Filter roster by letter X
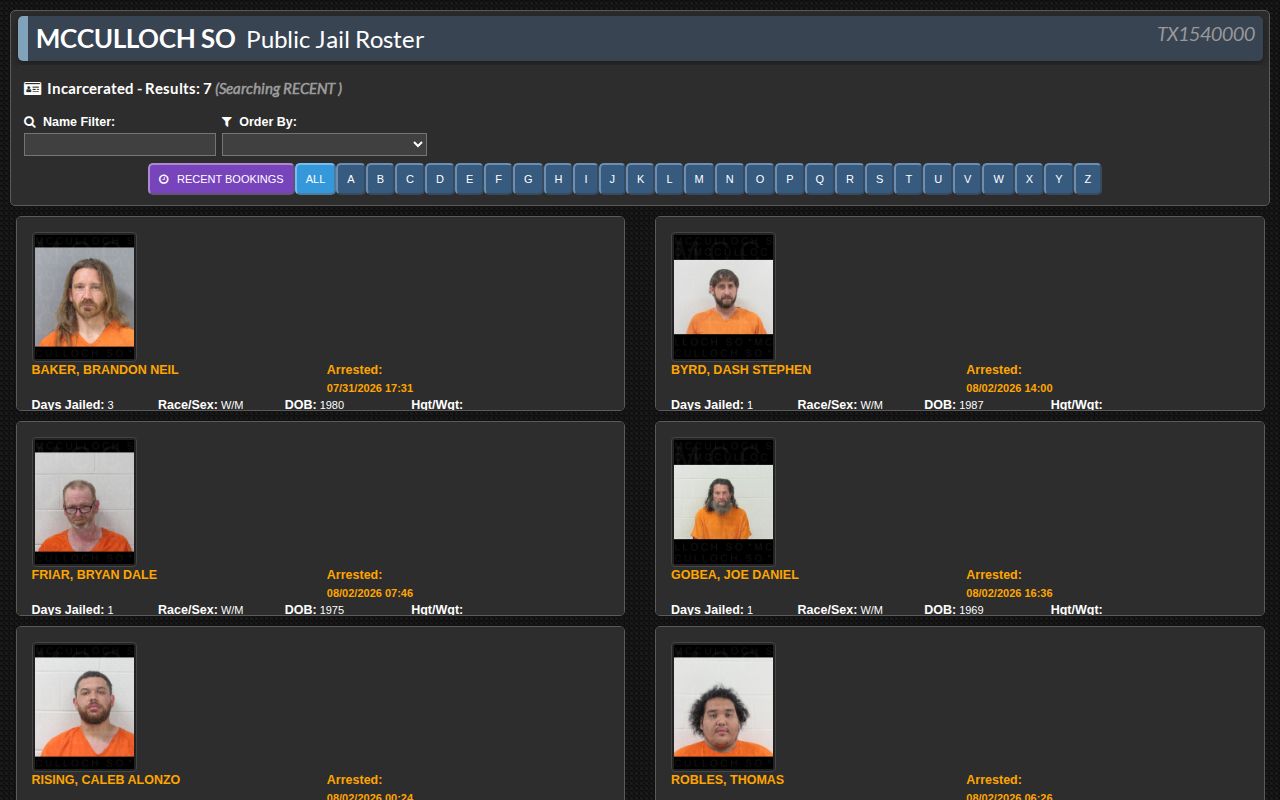 (x=1029, y=179)
